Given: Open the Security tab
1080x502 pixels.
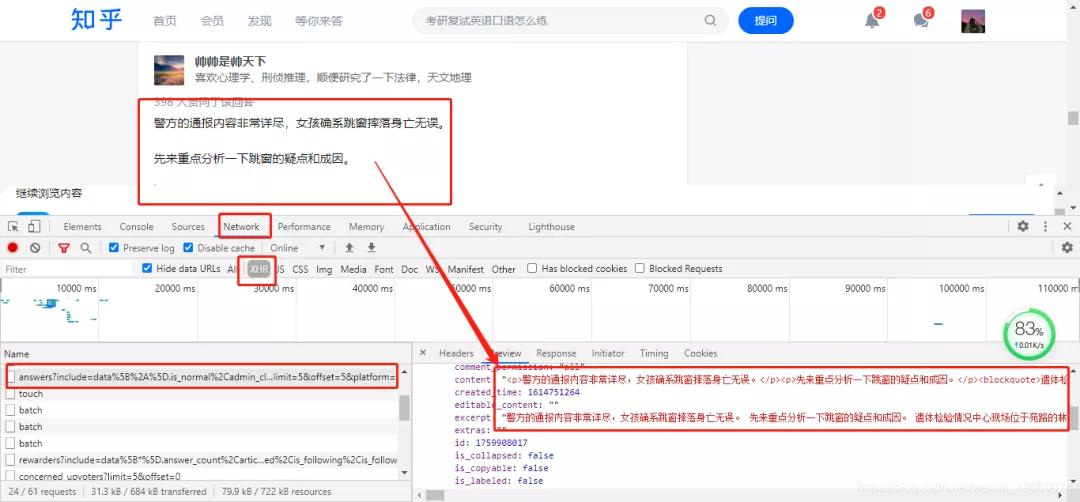Looking at the screenshot, I should [x=486, y=227].
